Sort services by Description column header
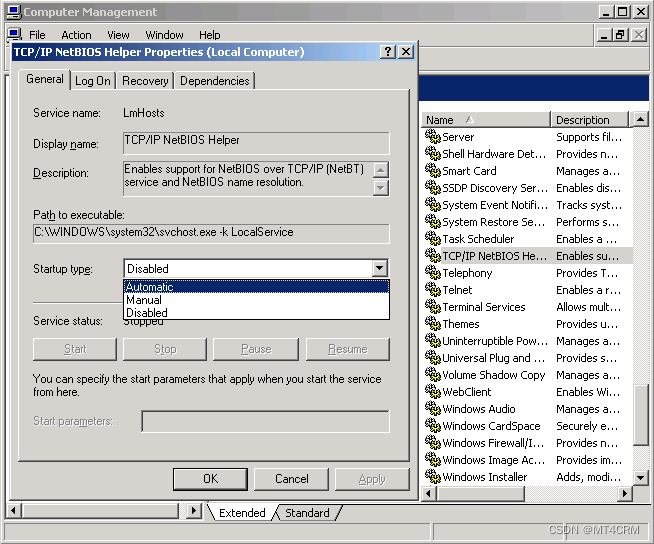 [x=590, y=120]
